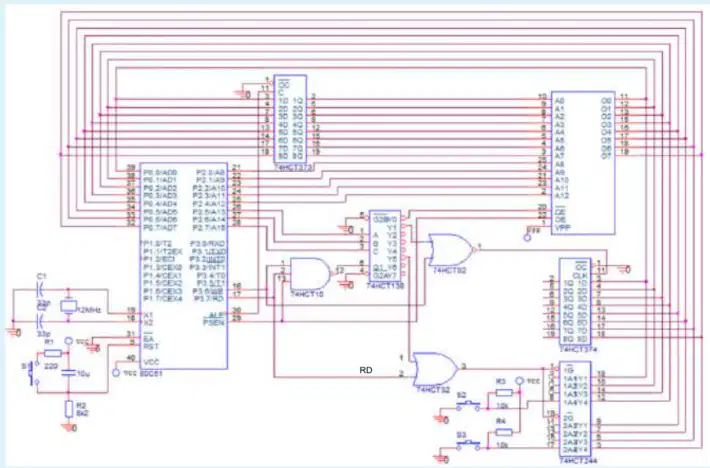Image resolution: width=710 pixels, height=468 pixels.
Task: Click the 10k value under resistor R4
Action: tap(503, 445)
